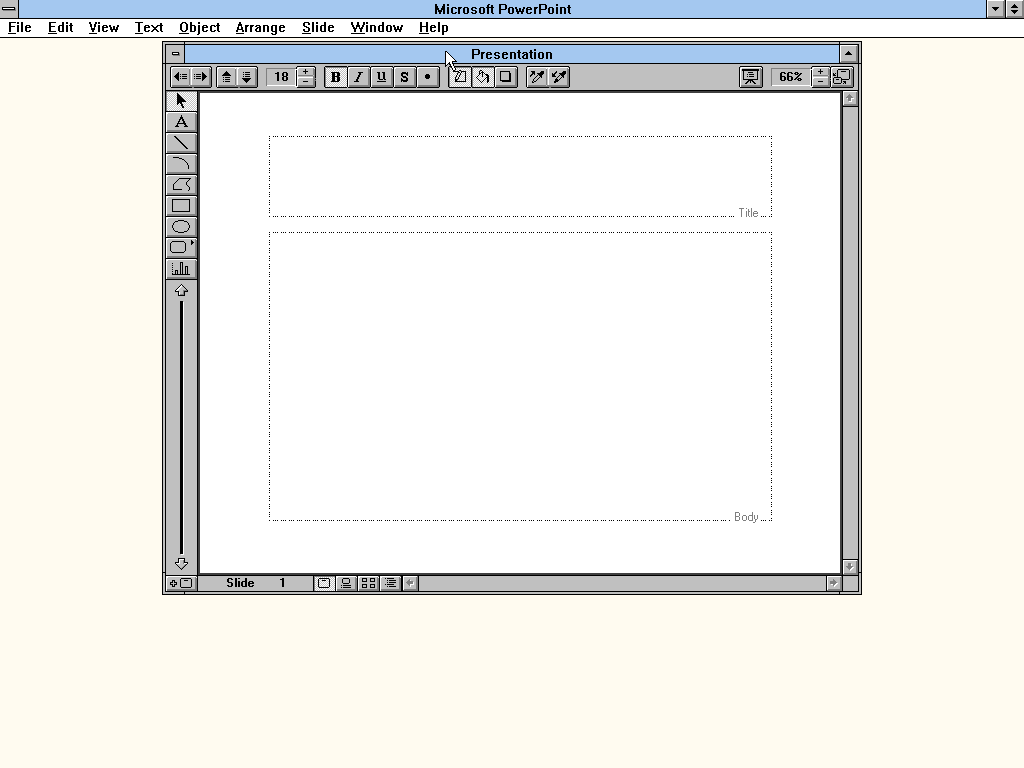Select the arrow selection tool
The width and height of the screenshot is (1024, 768).
click(181, 101)
